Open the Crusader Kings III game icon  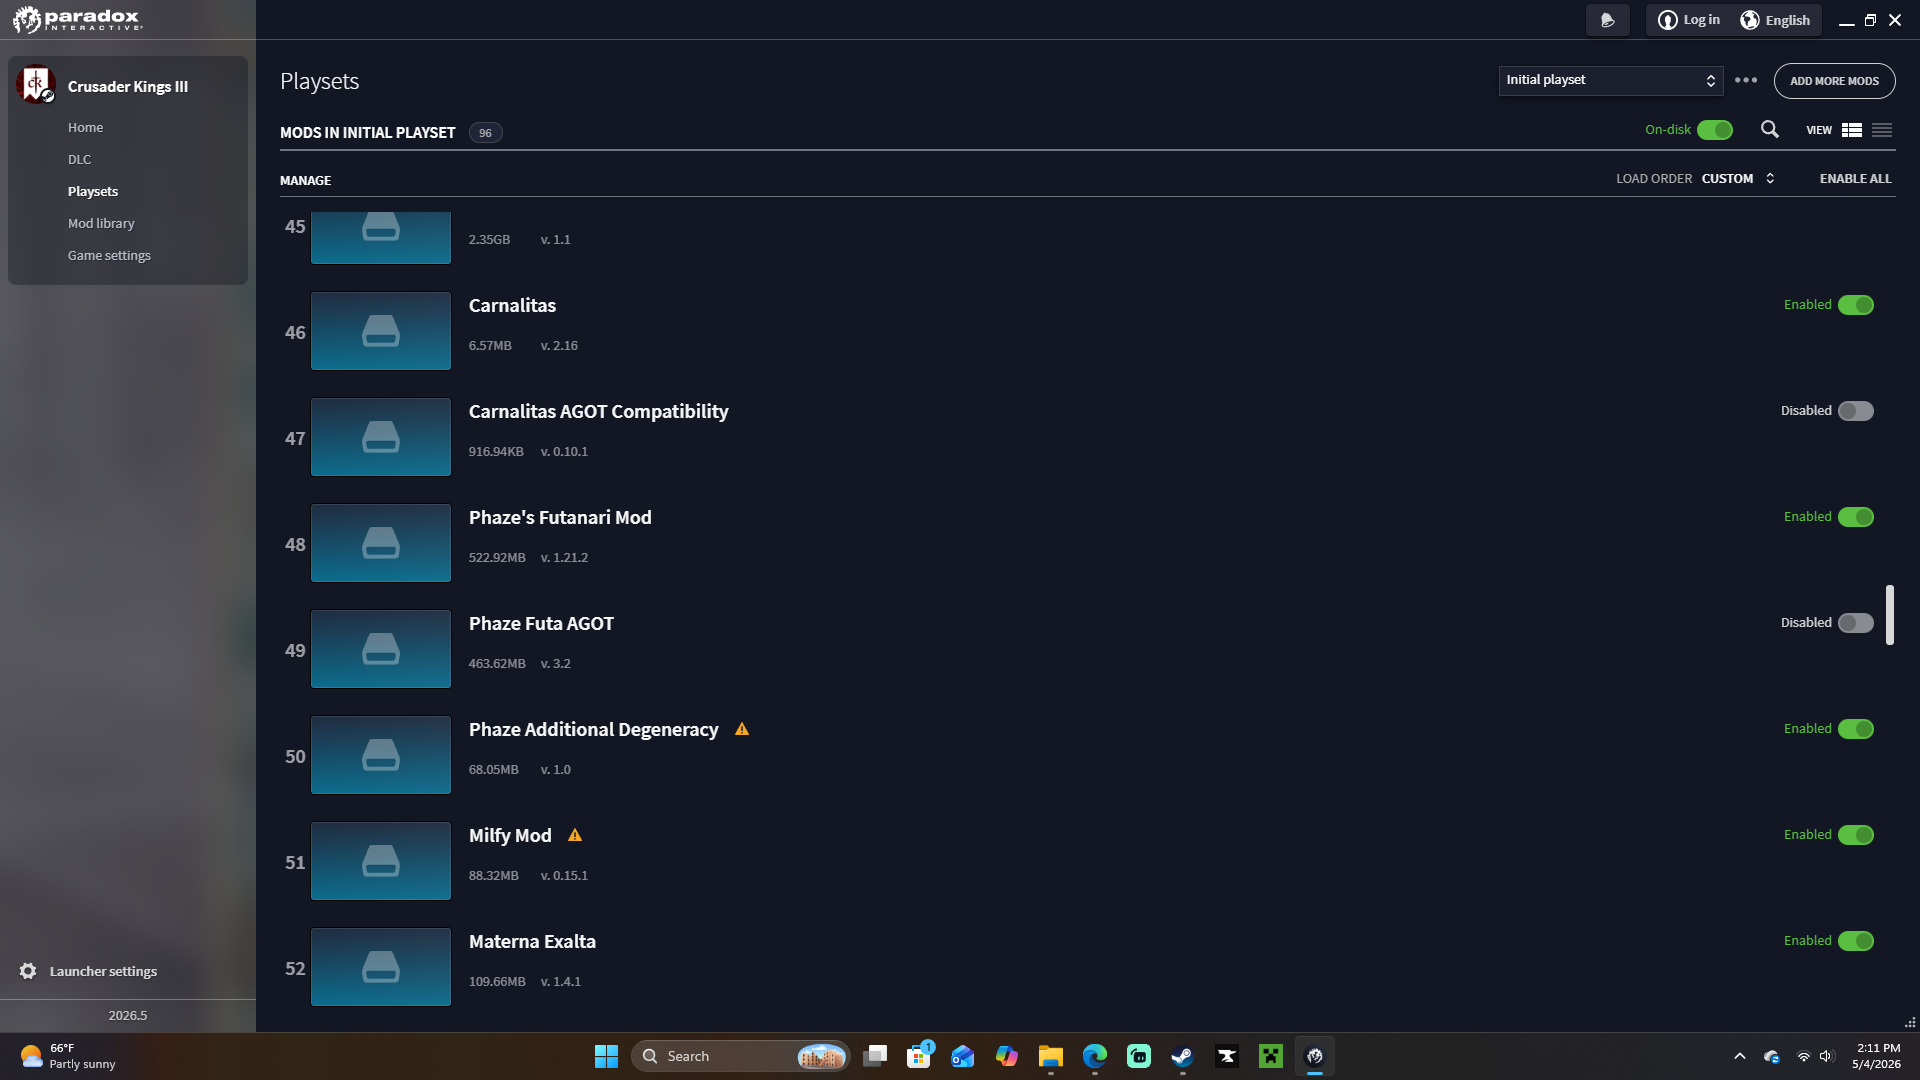(x=35, y=85)
